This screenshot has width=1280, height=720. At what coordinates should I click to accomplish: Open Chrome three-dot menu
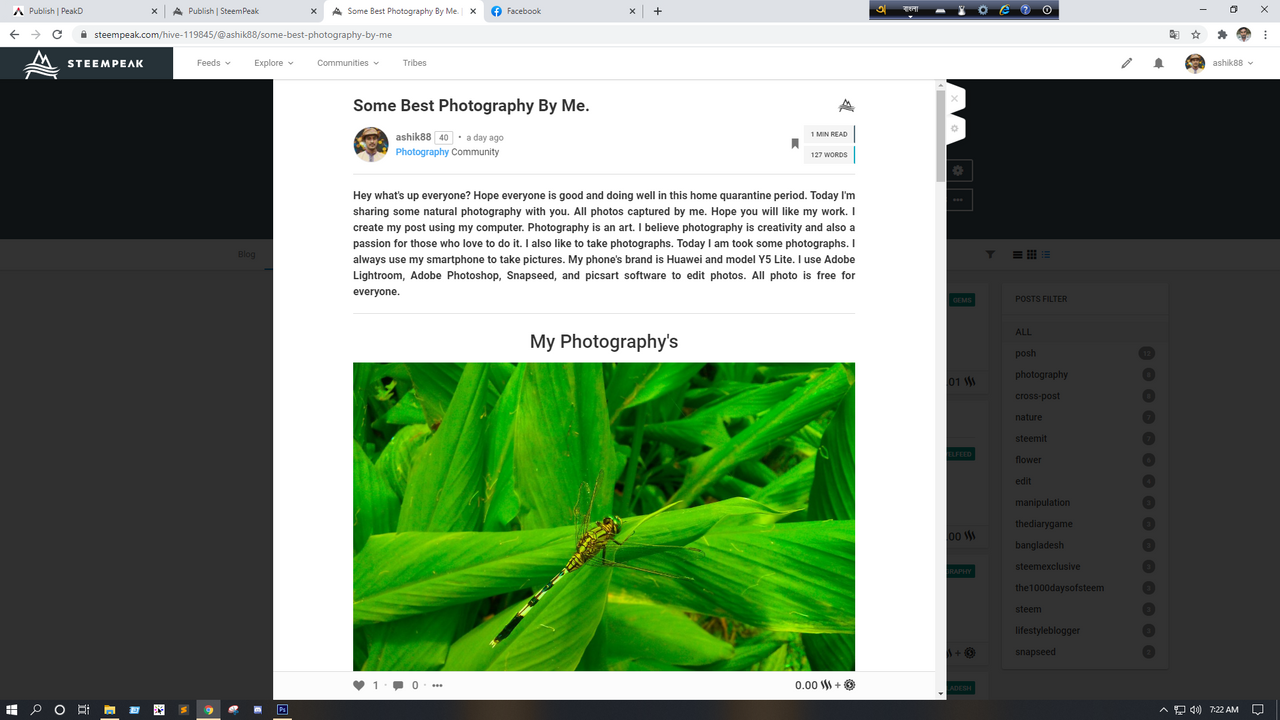tap(1265, 34)
